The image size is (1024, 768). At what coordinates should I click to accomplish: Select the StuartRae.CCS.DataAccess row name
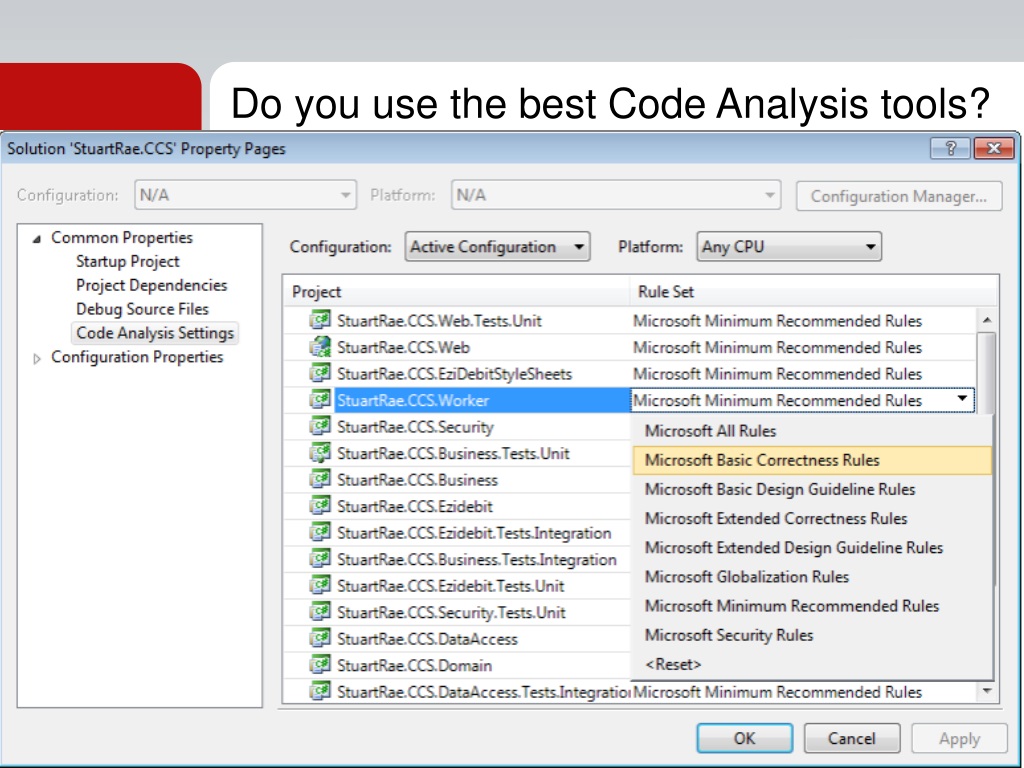click(427, 639)
